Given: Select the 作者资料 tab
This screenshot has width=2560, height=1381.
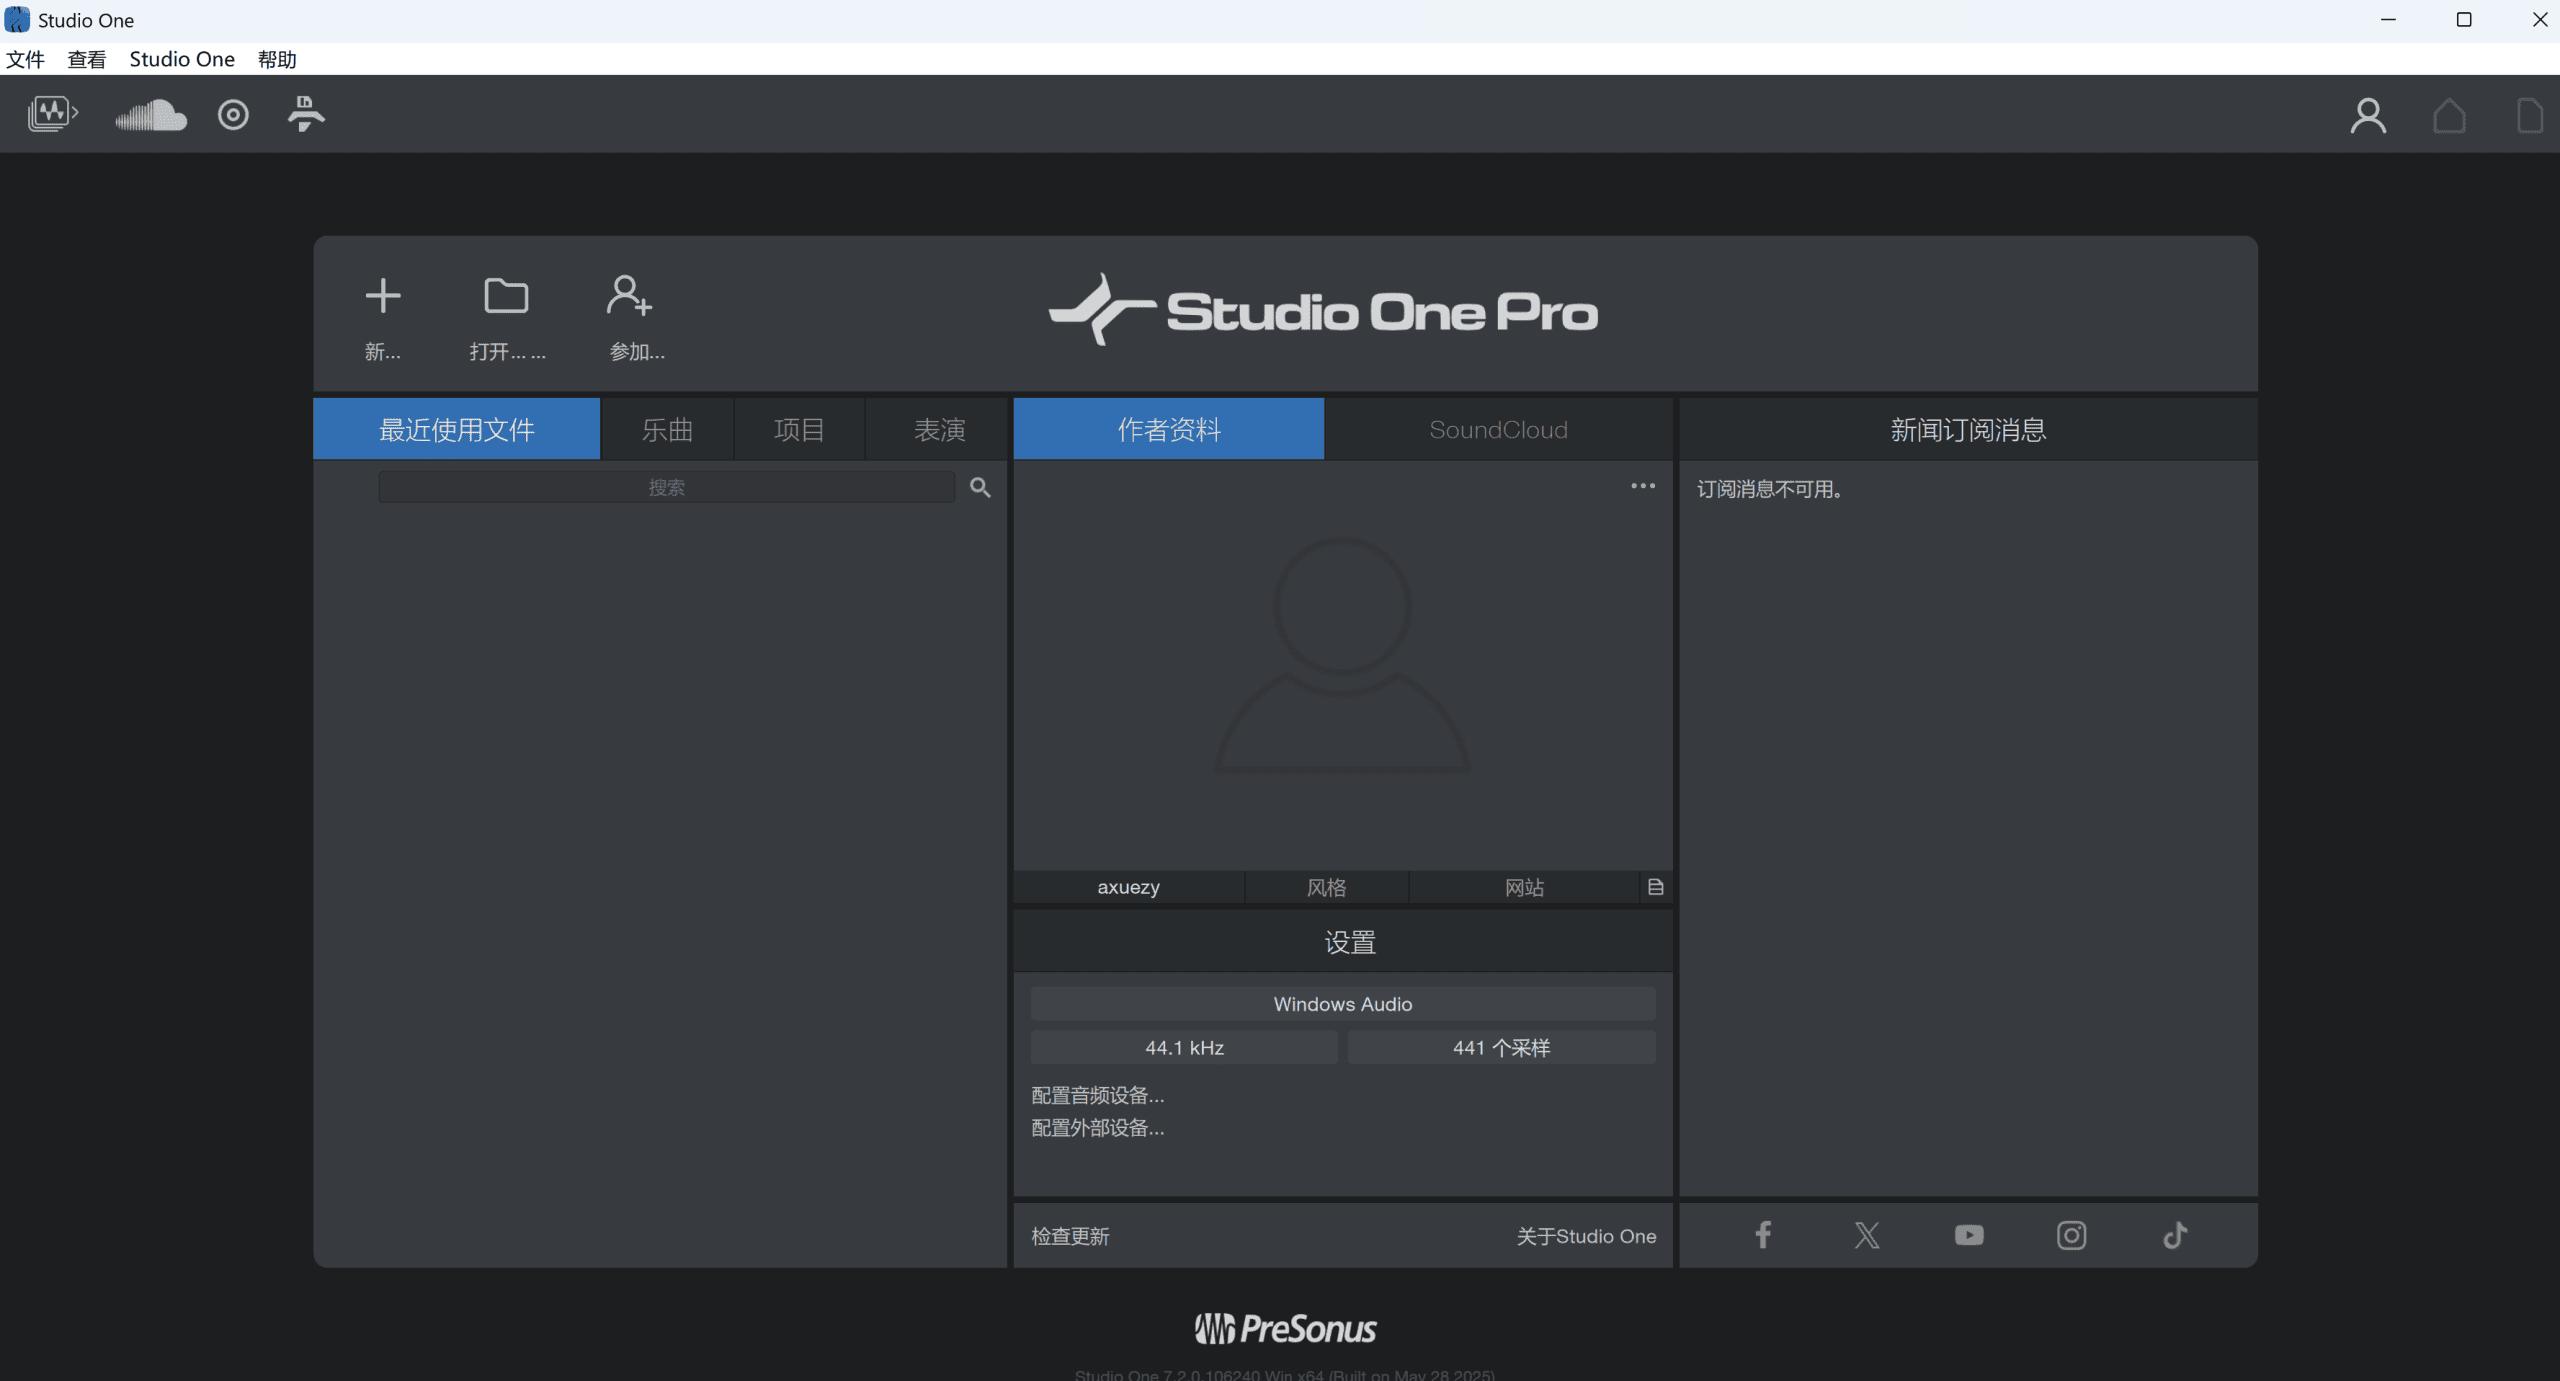Looking at the screenshot, I should 1169,429.
